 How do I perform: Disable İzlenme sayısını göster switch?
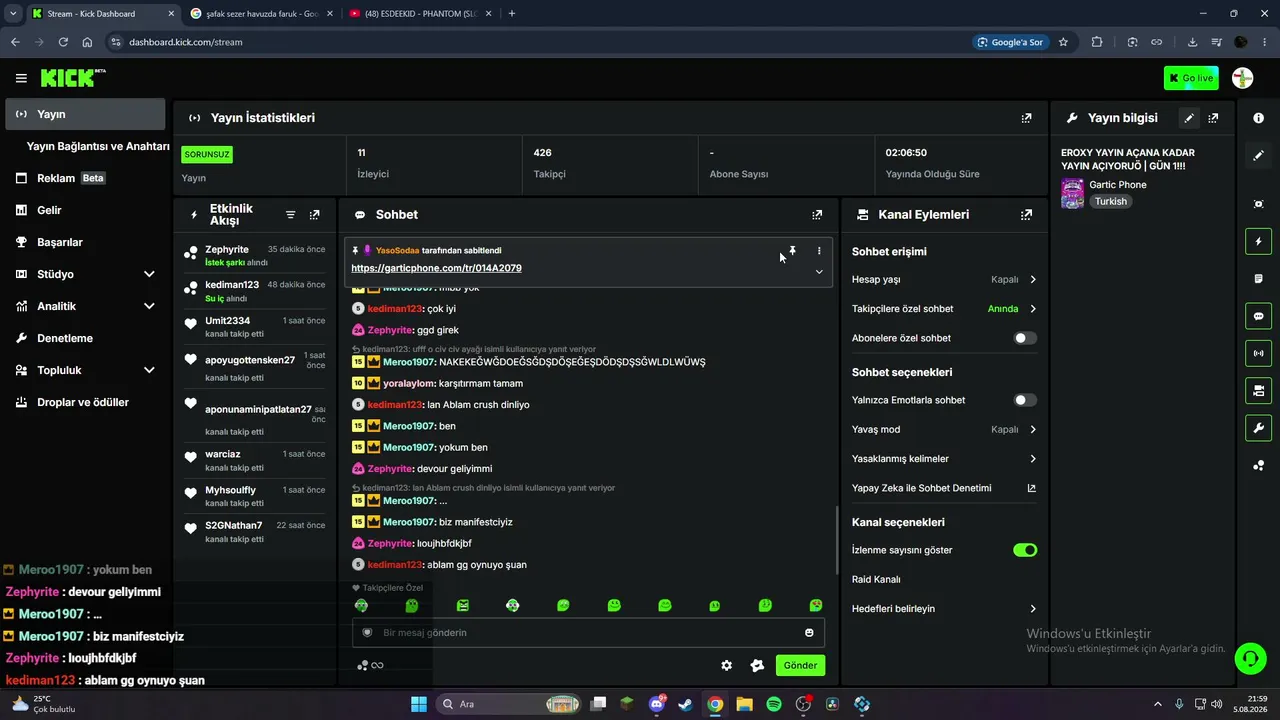point(1025,550)
